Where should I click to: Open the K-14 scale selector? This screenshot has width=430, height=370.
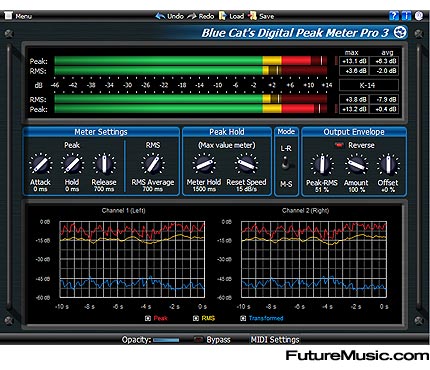click(369, 85)
